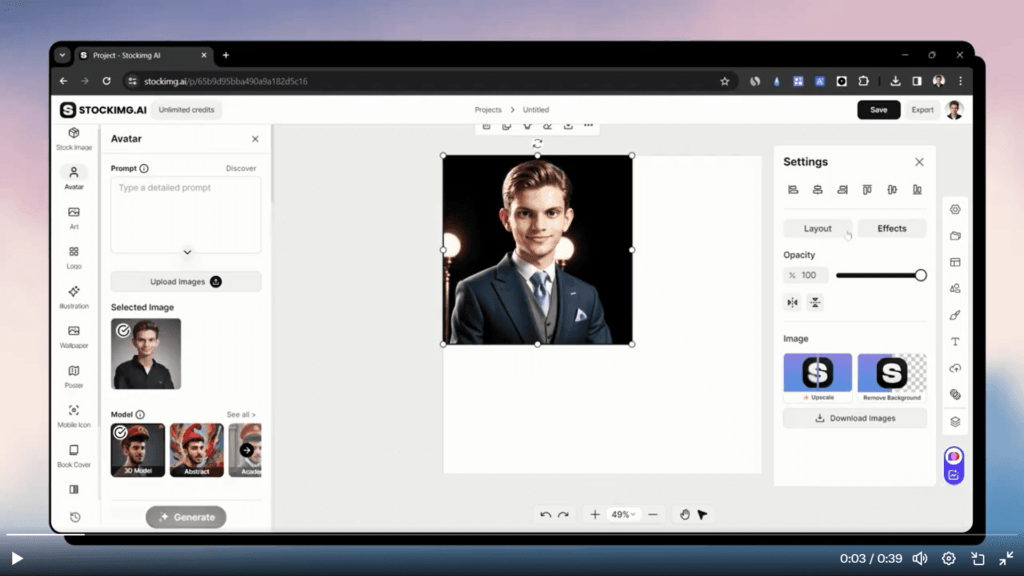
Task: Go to Projects breadcrumb
Action: pos(488,110)
